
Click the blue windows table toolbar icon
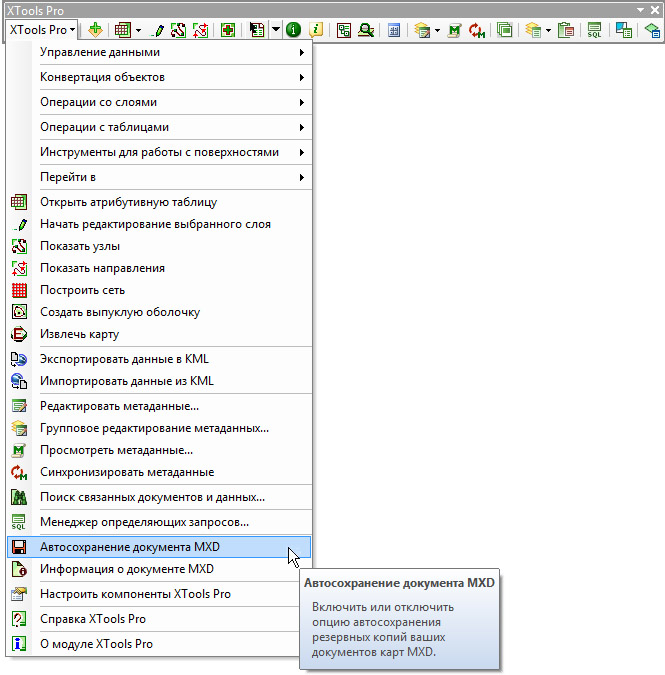point(624,30)
